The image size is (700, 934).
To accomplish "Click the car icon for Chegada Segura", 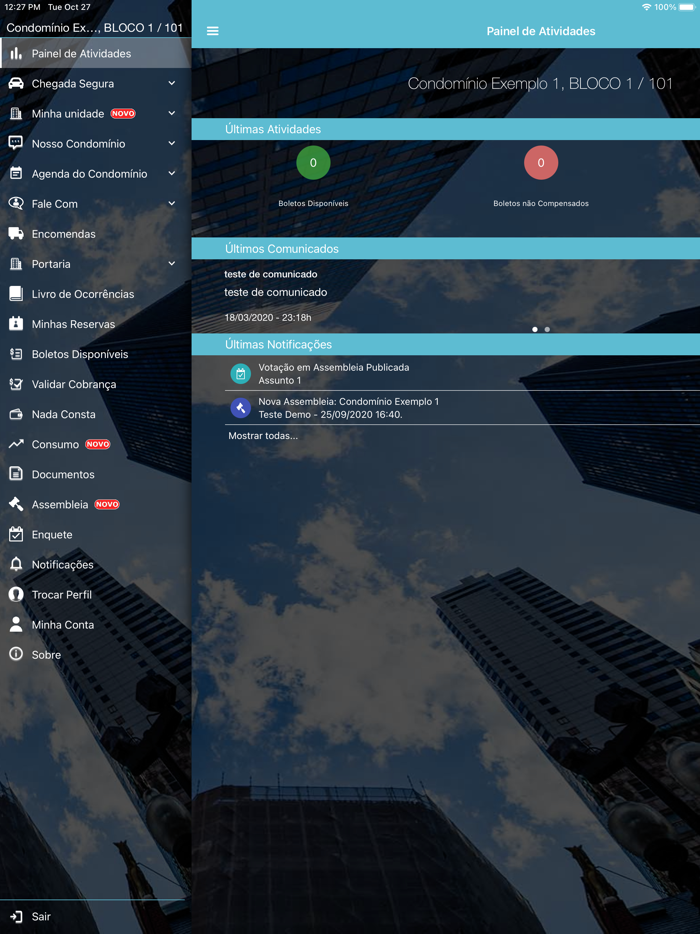I will coord(16,83).
